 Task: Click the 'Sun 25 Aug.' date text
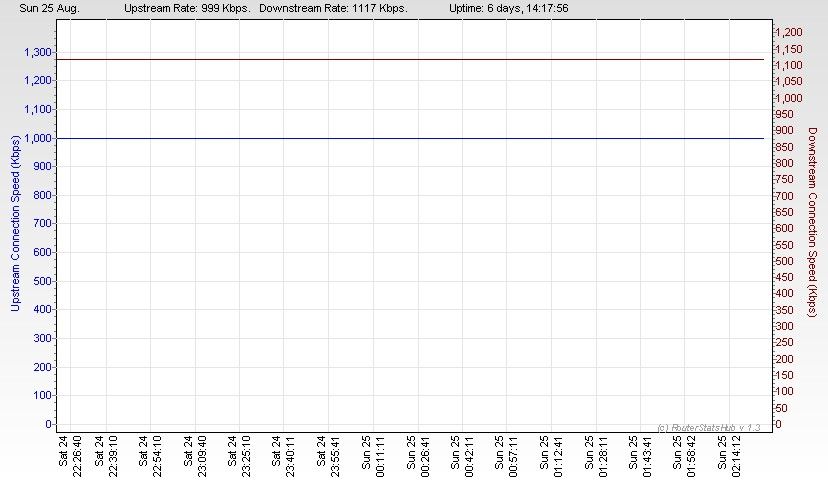tap(49, 8)
